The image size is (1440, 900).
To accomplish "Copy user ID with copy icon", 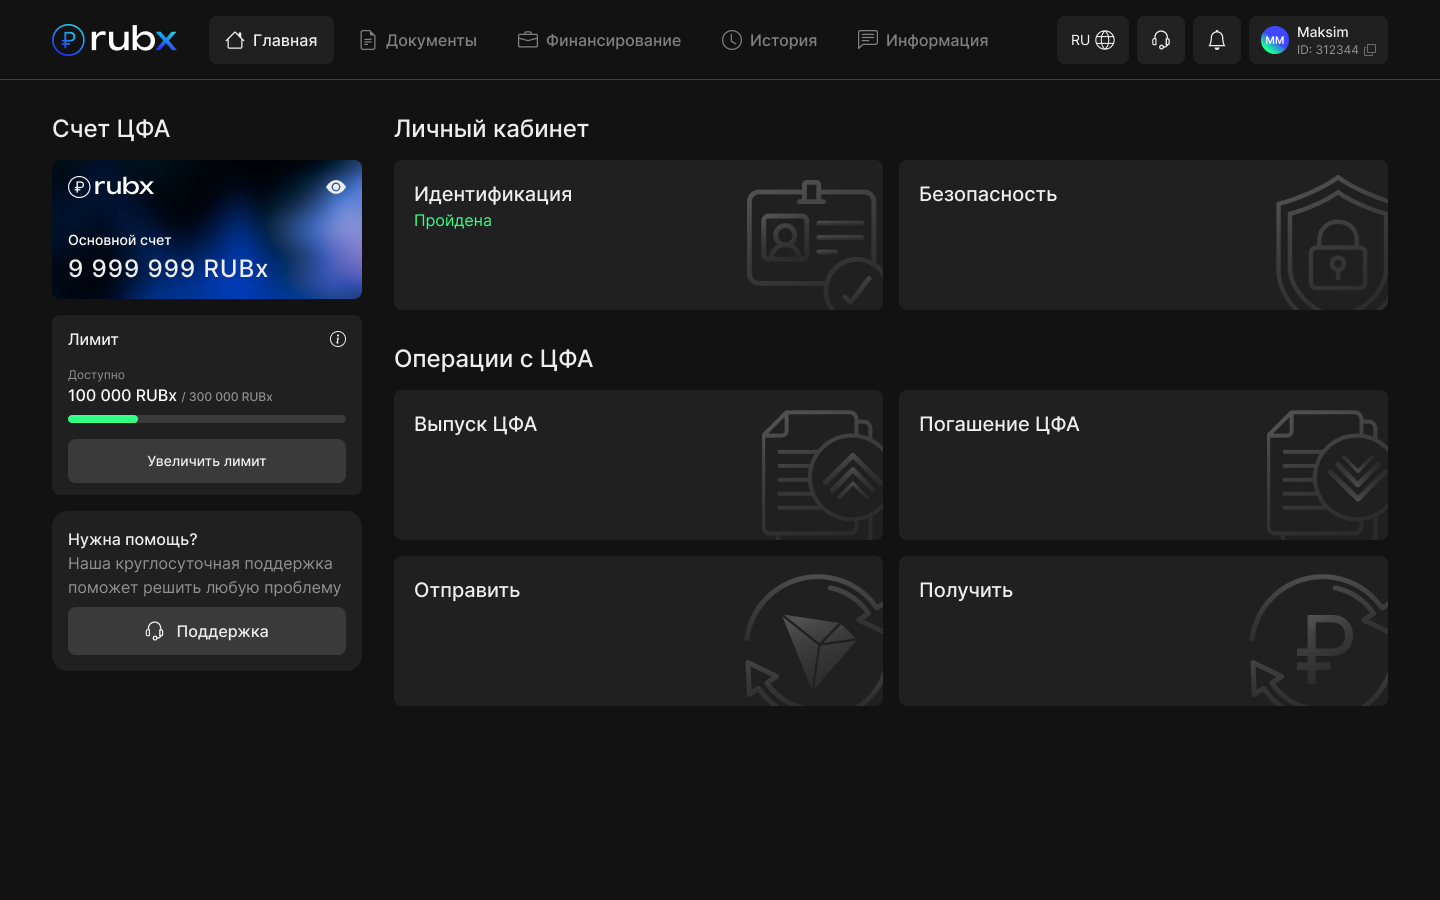I will (1370, 50).
